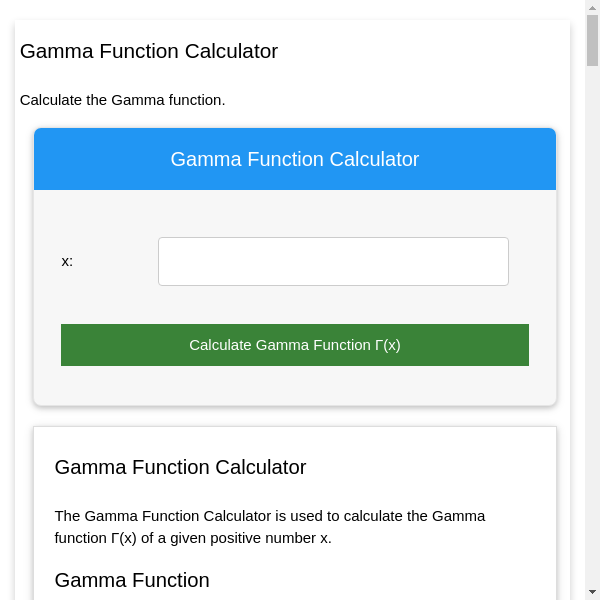Image resolution: width=600 pixels, height=600 pixels.
Task: Click the vertical scrollbar thumb
Action: pyautogui.click(x=592, y=40)
